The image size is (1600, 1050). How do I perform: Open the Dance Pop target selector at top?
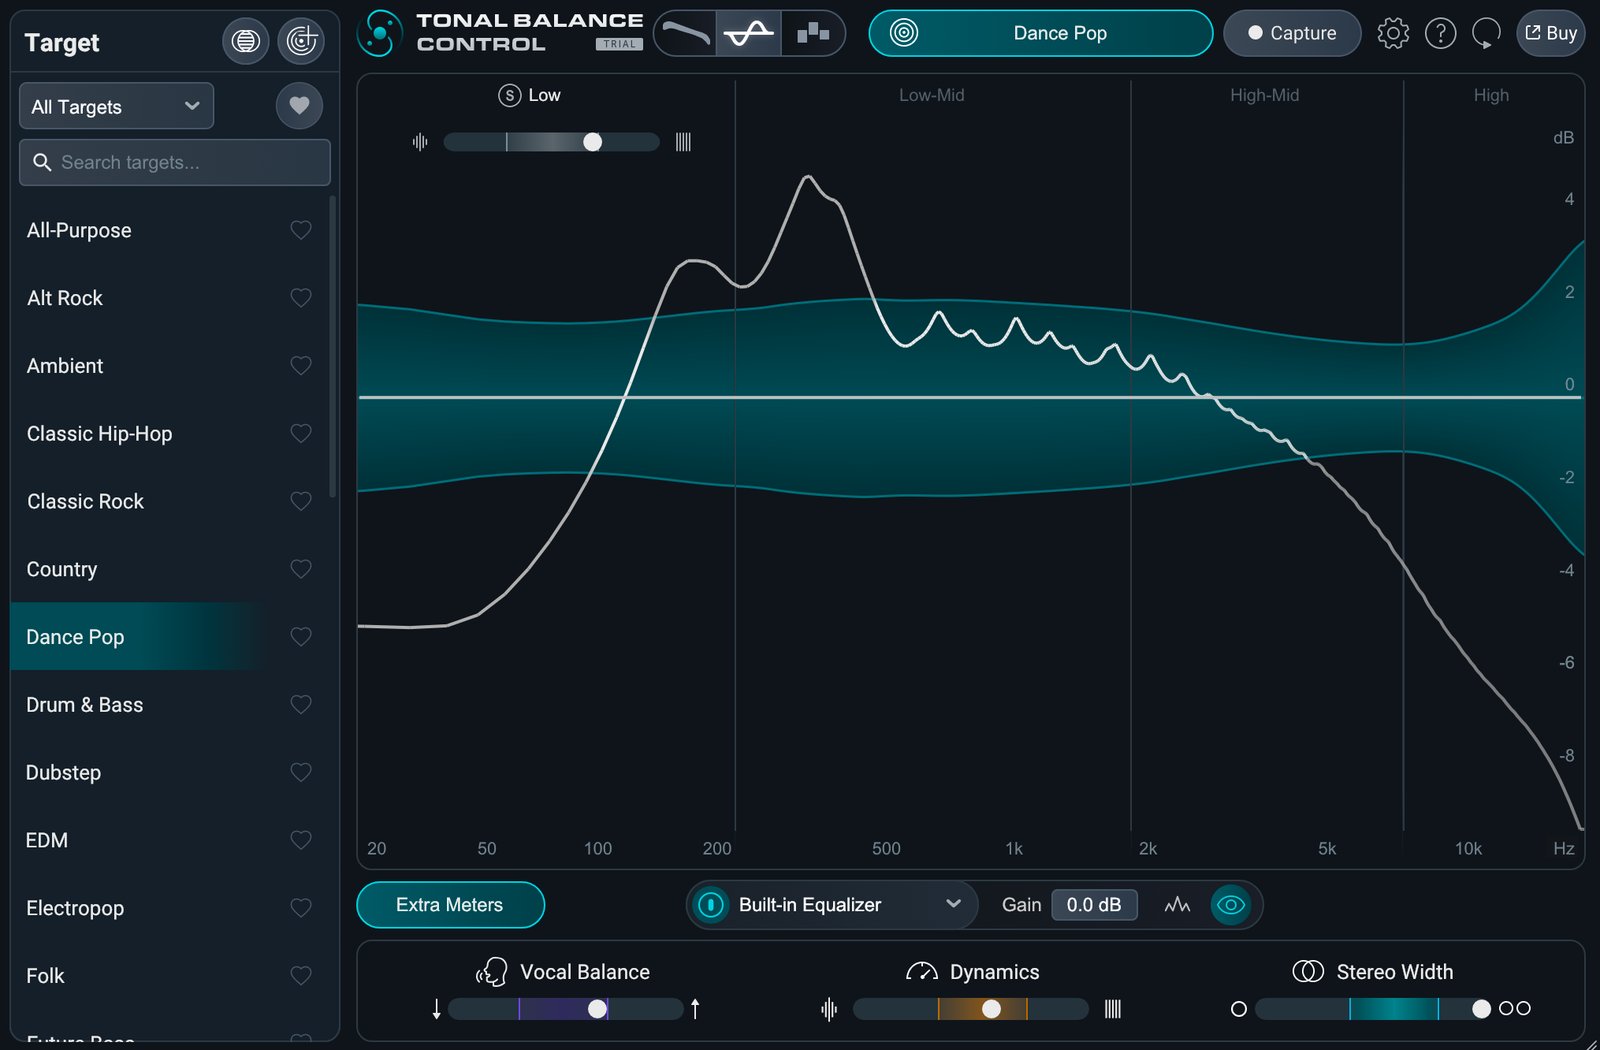click(1040, 32)
